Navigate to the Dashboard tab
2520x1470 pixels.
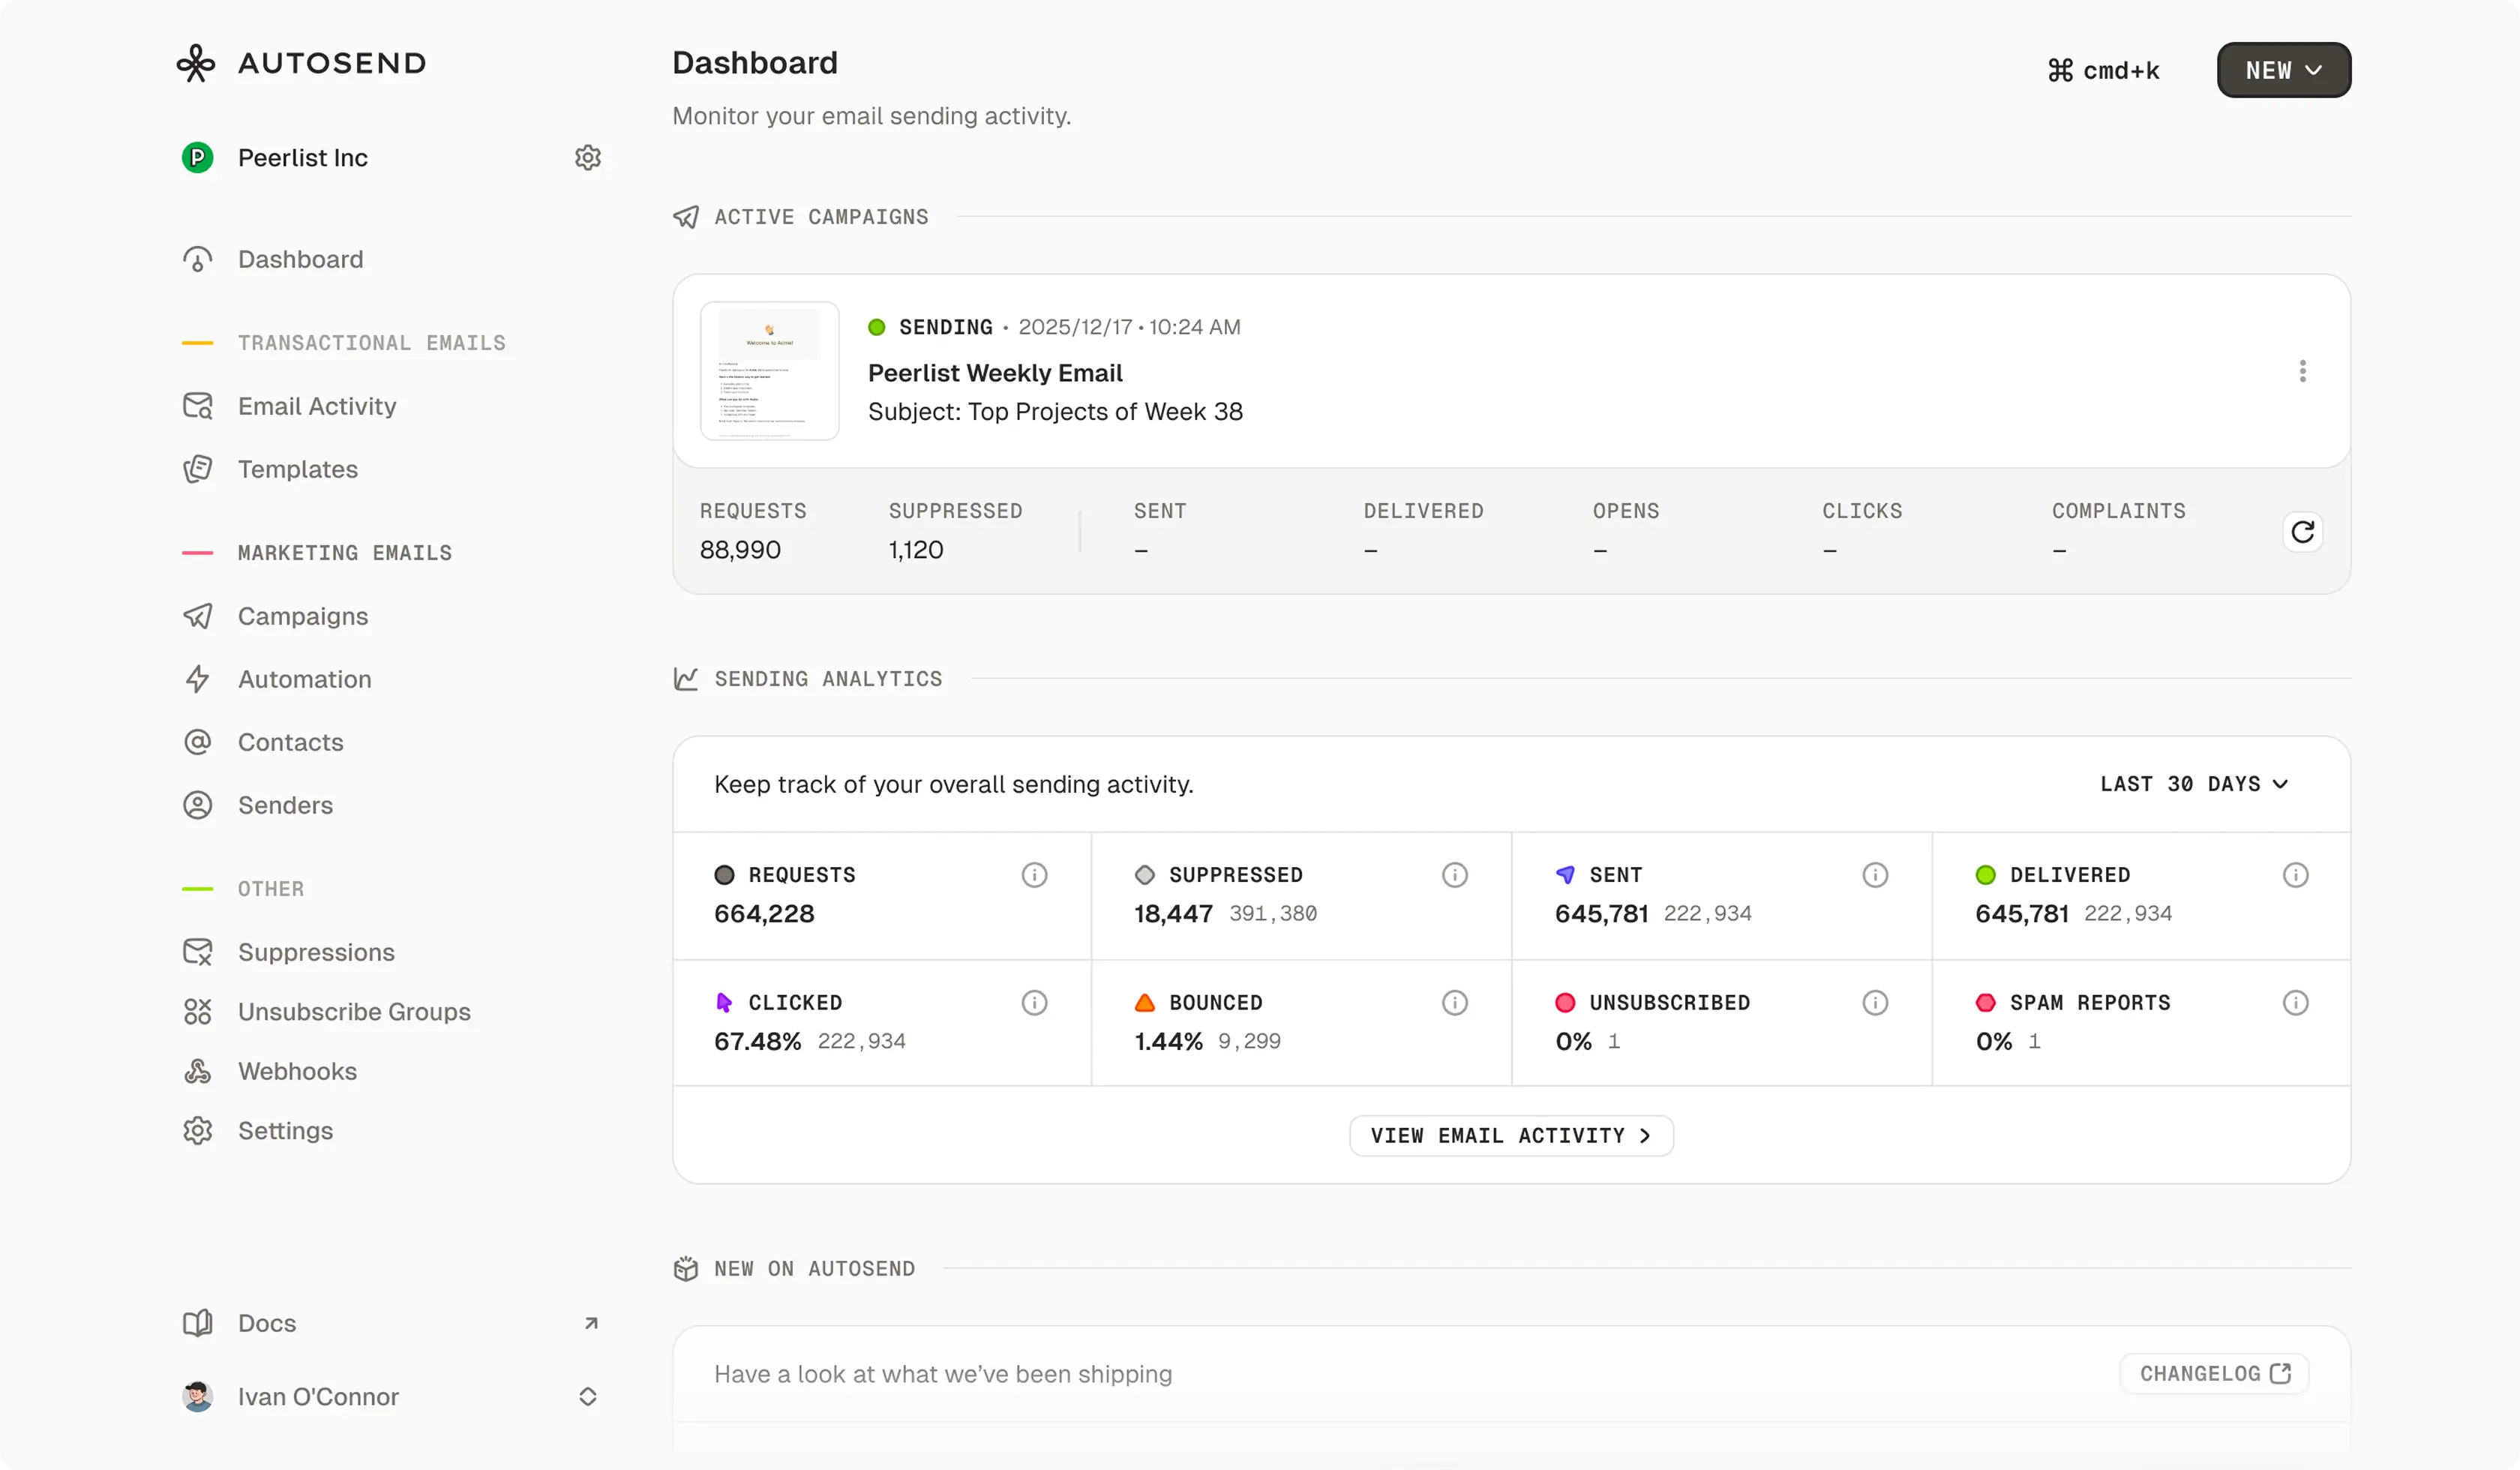click(x=301, y=259)
